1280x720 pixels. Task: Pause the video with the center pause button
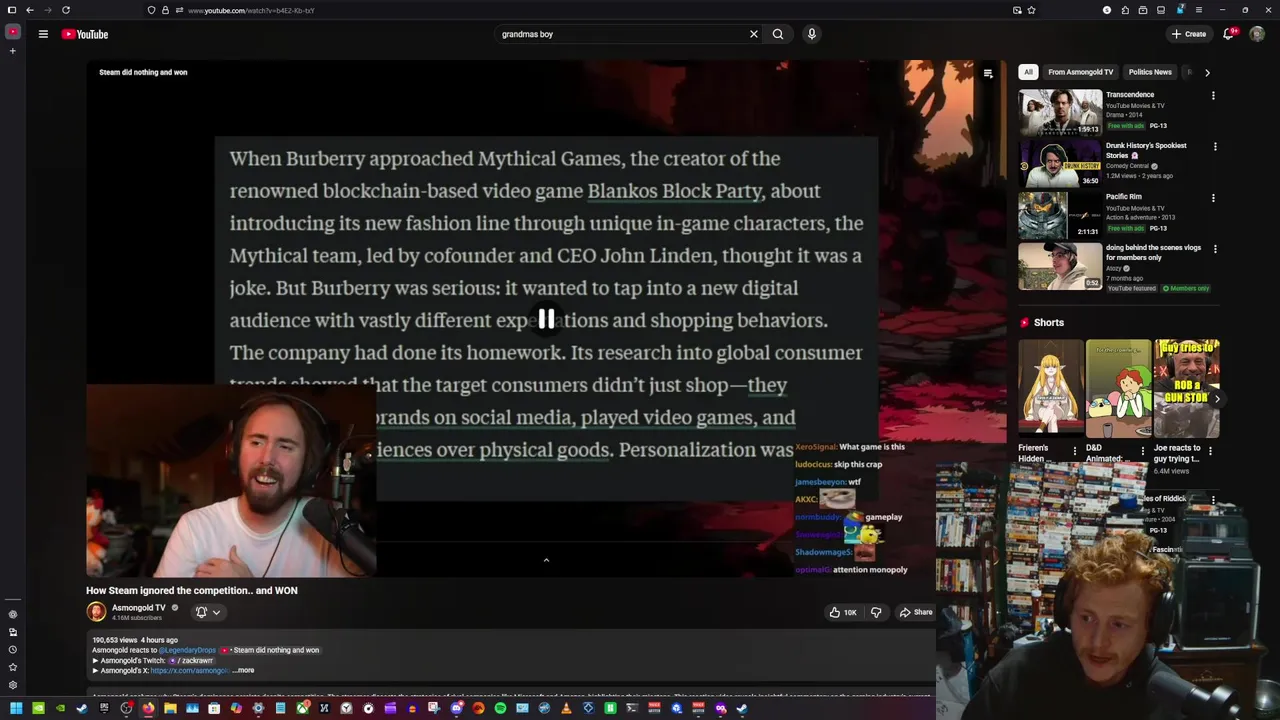click(546, 319)
